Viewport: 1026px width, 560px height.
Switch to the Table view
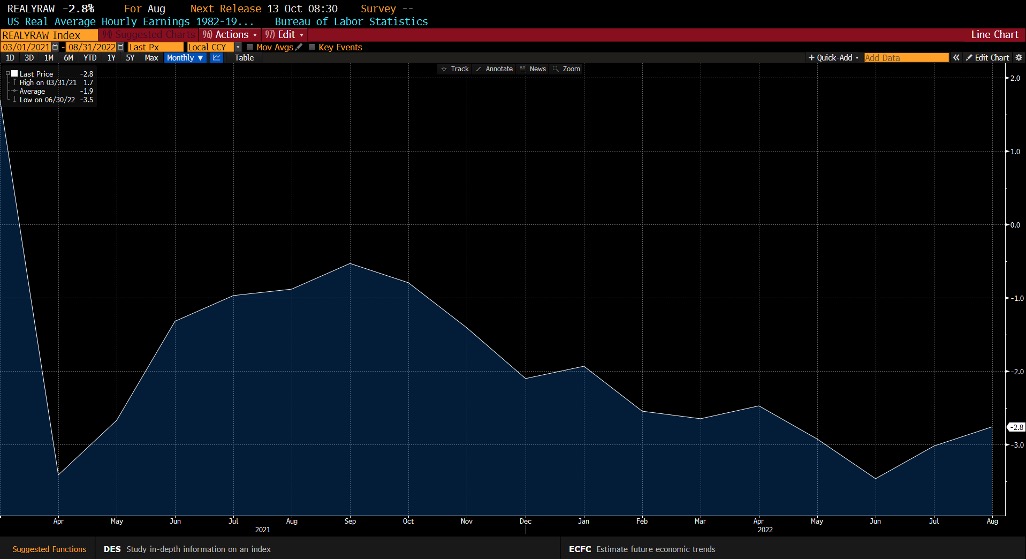tap(244, 58)
